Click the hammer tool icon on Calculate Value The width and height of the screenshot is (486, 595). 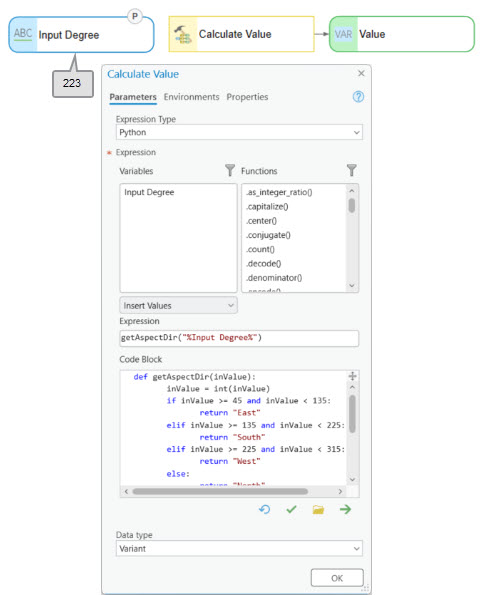click(x=182, y=35)
